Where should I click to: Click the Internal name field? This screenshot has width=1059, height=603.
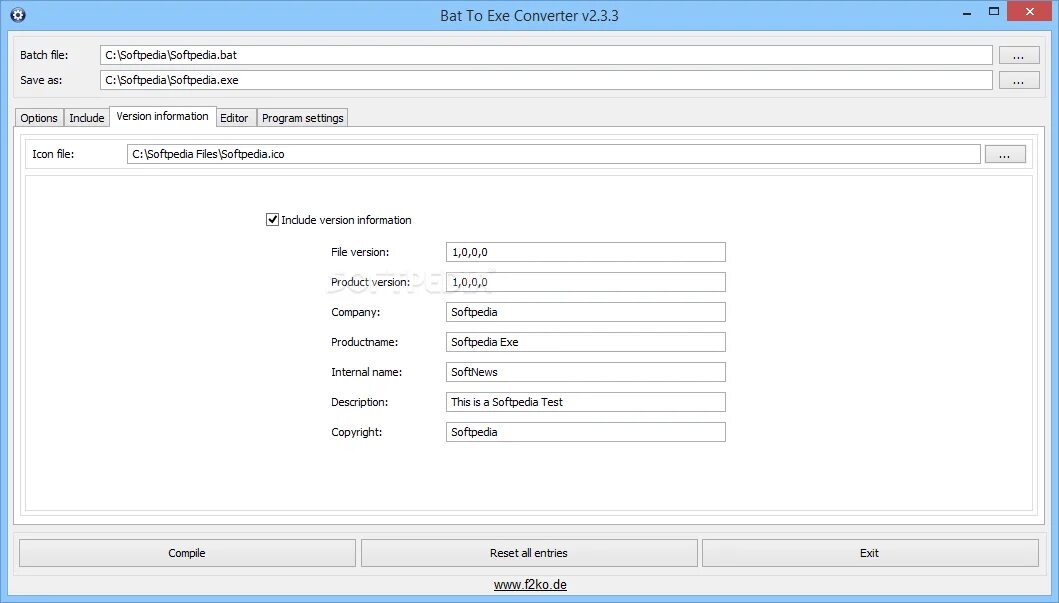click(x=586, y=372)
